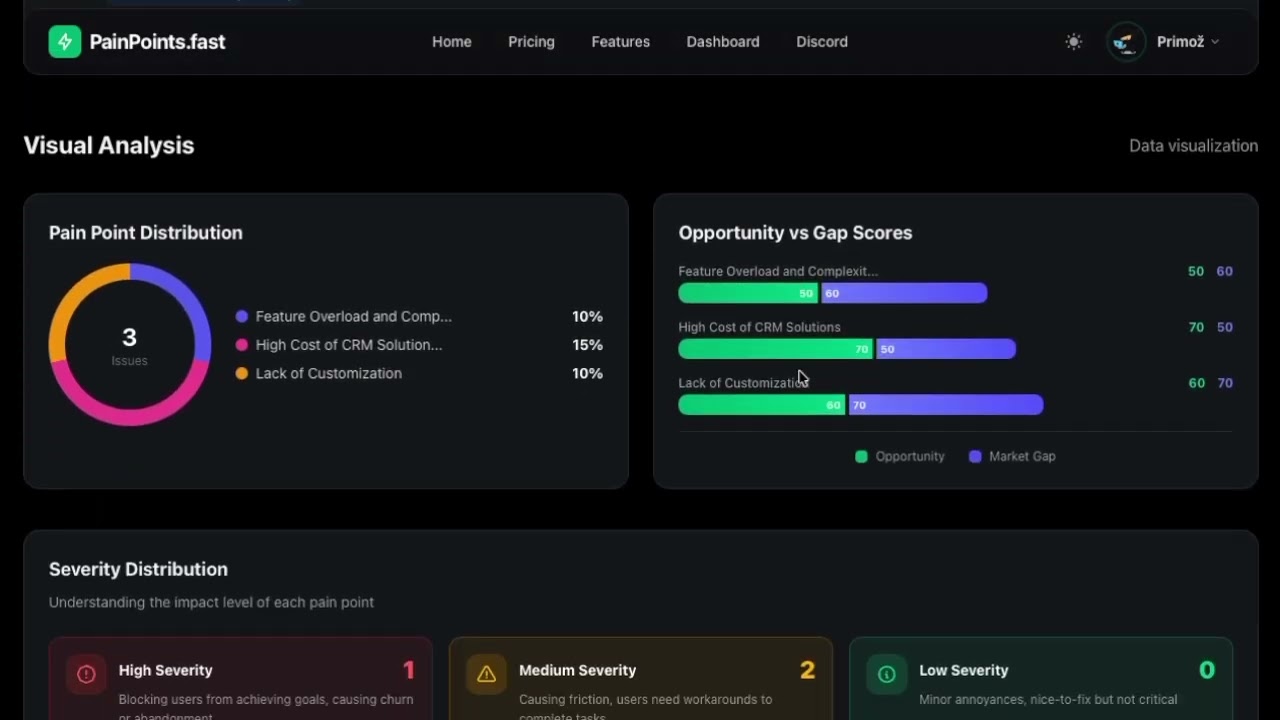Viewport: 1280px width, 720px height.
Task: Click the purple Feature Overload legend dot
Action: pyautogui.click(x=242, y=316)
